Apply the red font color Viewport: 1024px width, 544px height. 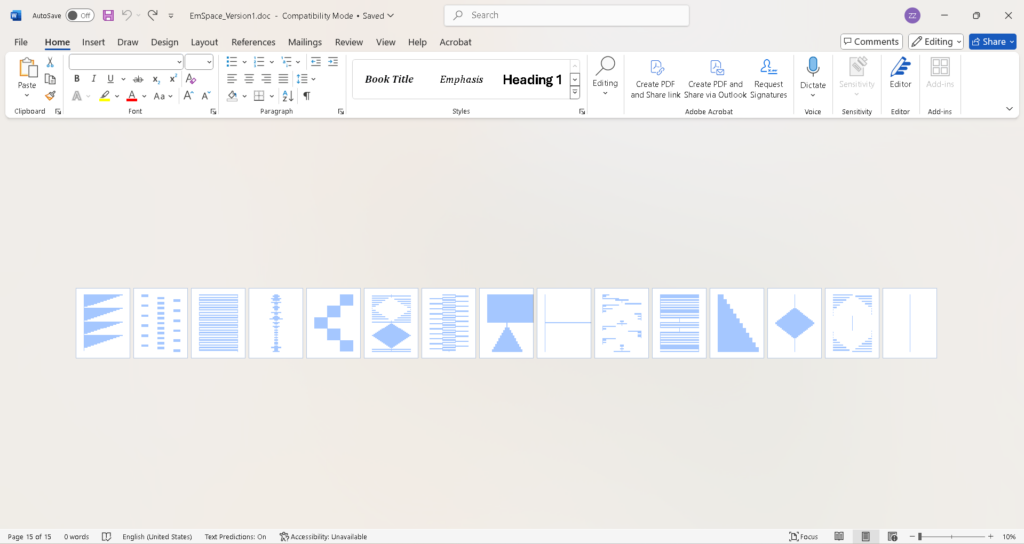[132, 96]
